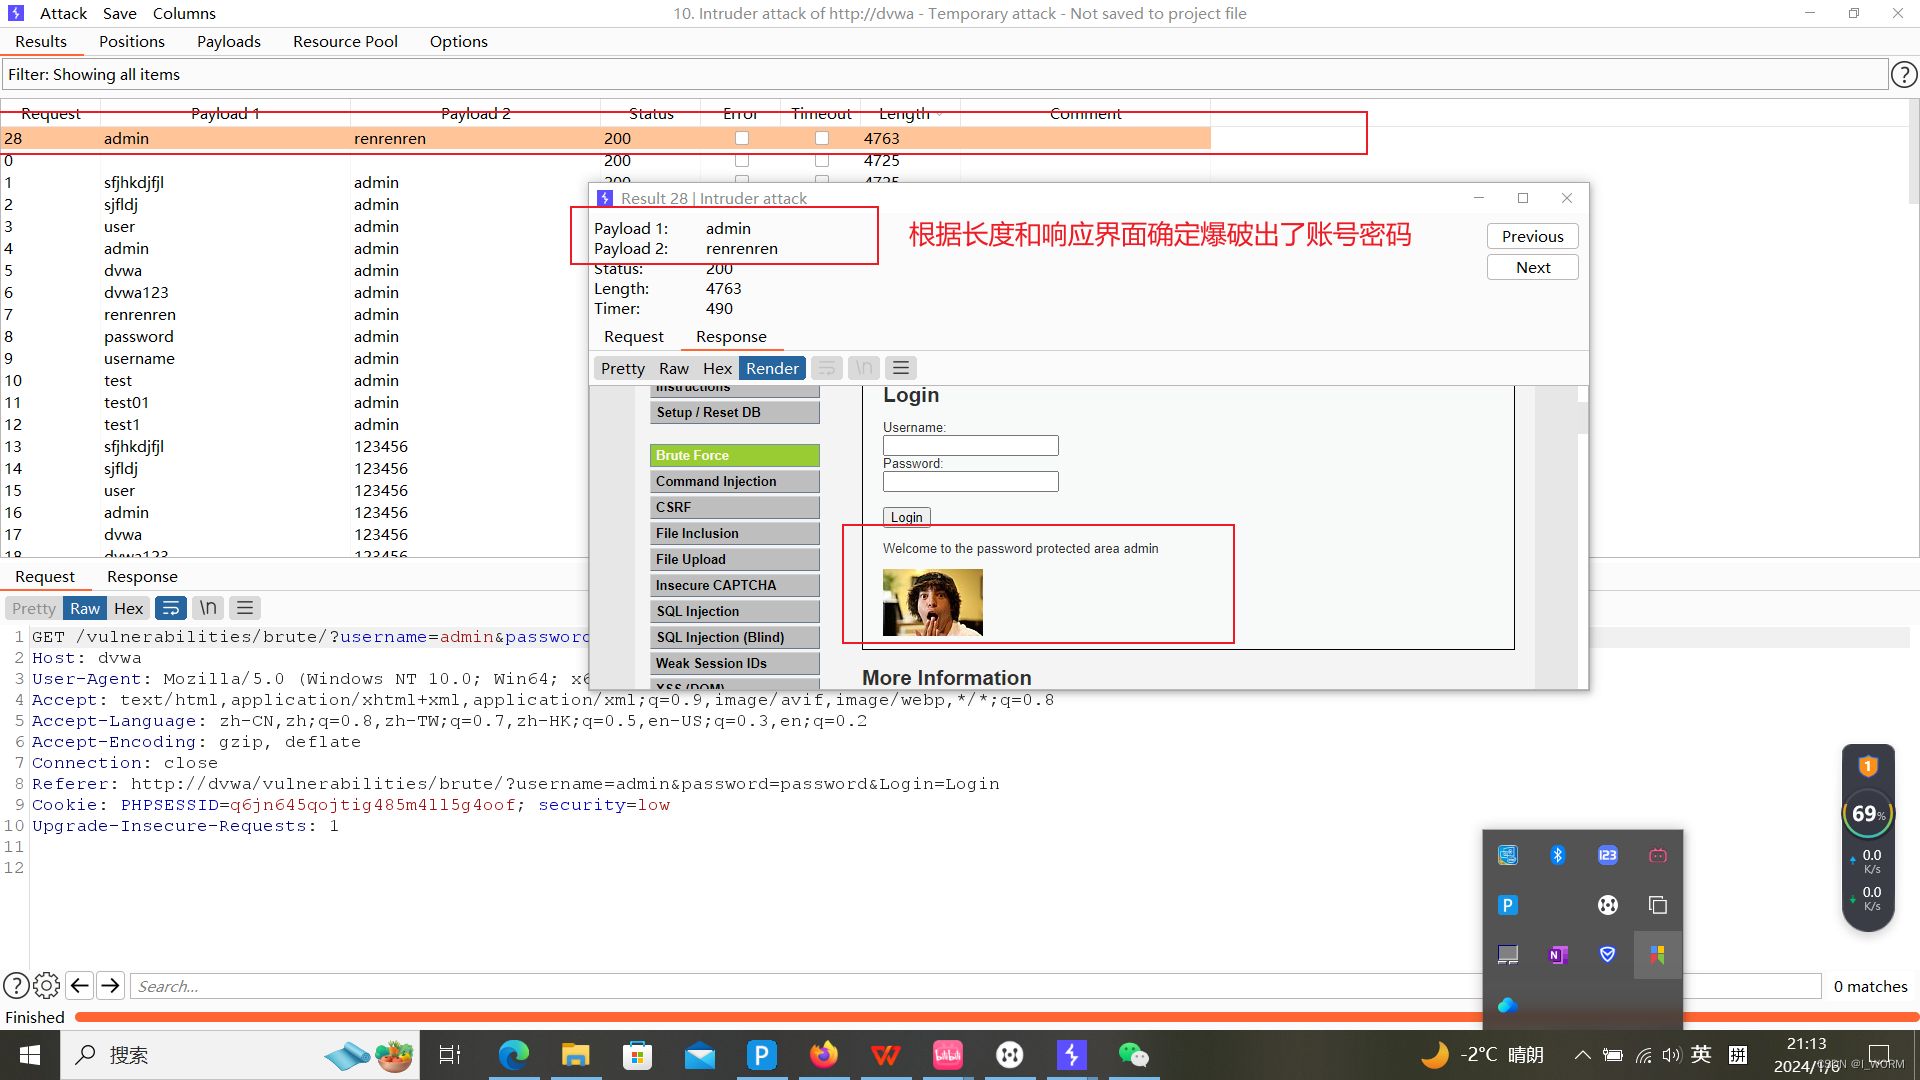Switch Result 28 response view to Pretty

click(x=622, y=368)
